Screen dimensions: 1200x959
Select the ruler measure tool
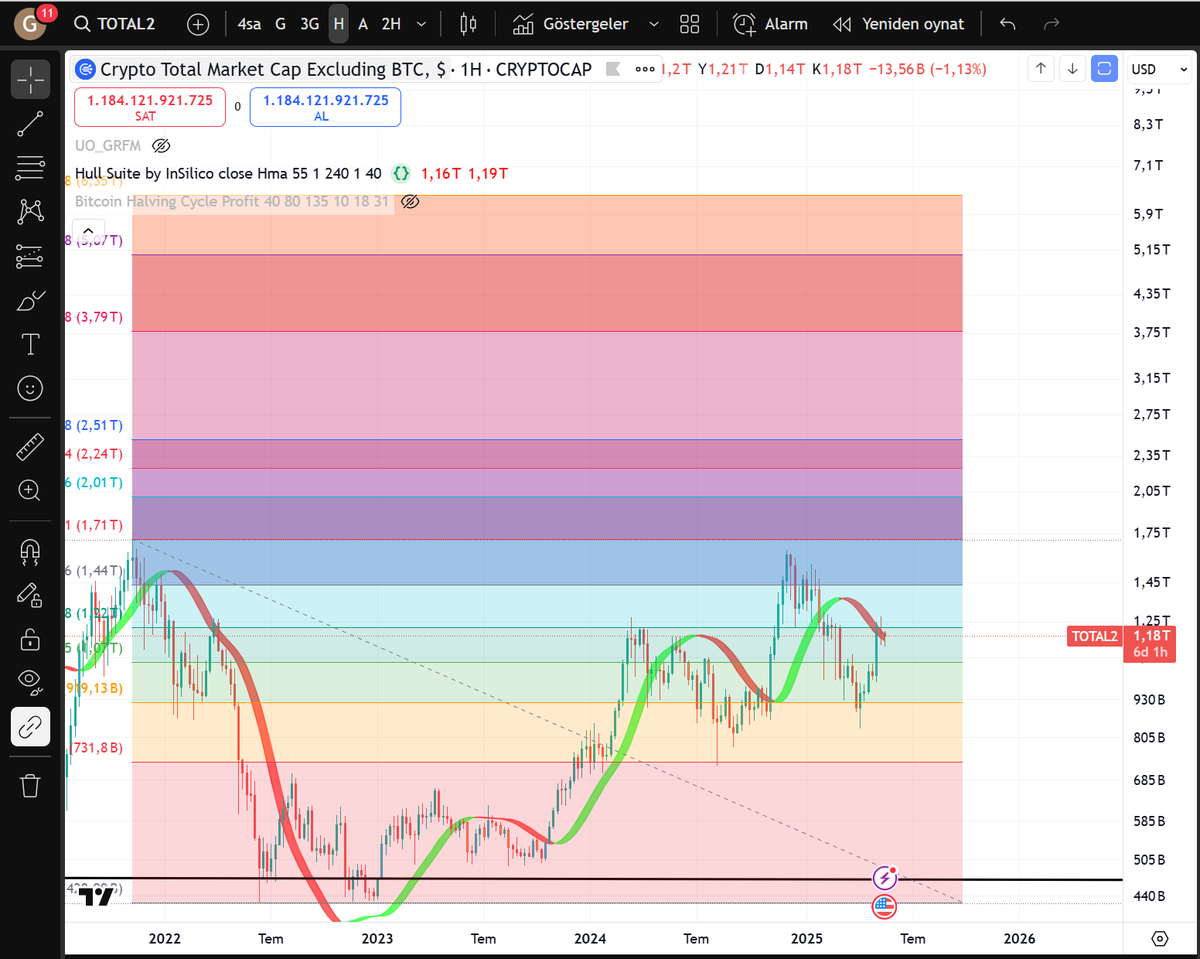30,447
